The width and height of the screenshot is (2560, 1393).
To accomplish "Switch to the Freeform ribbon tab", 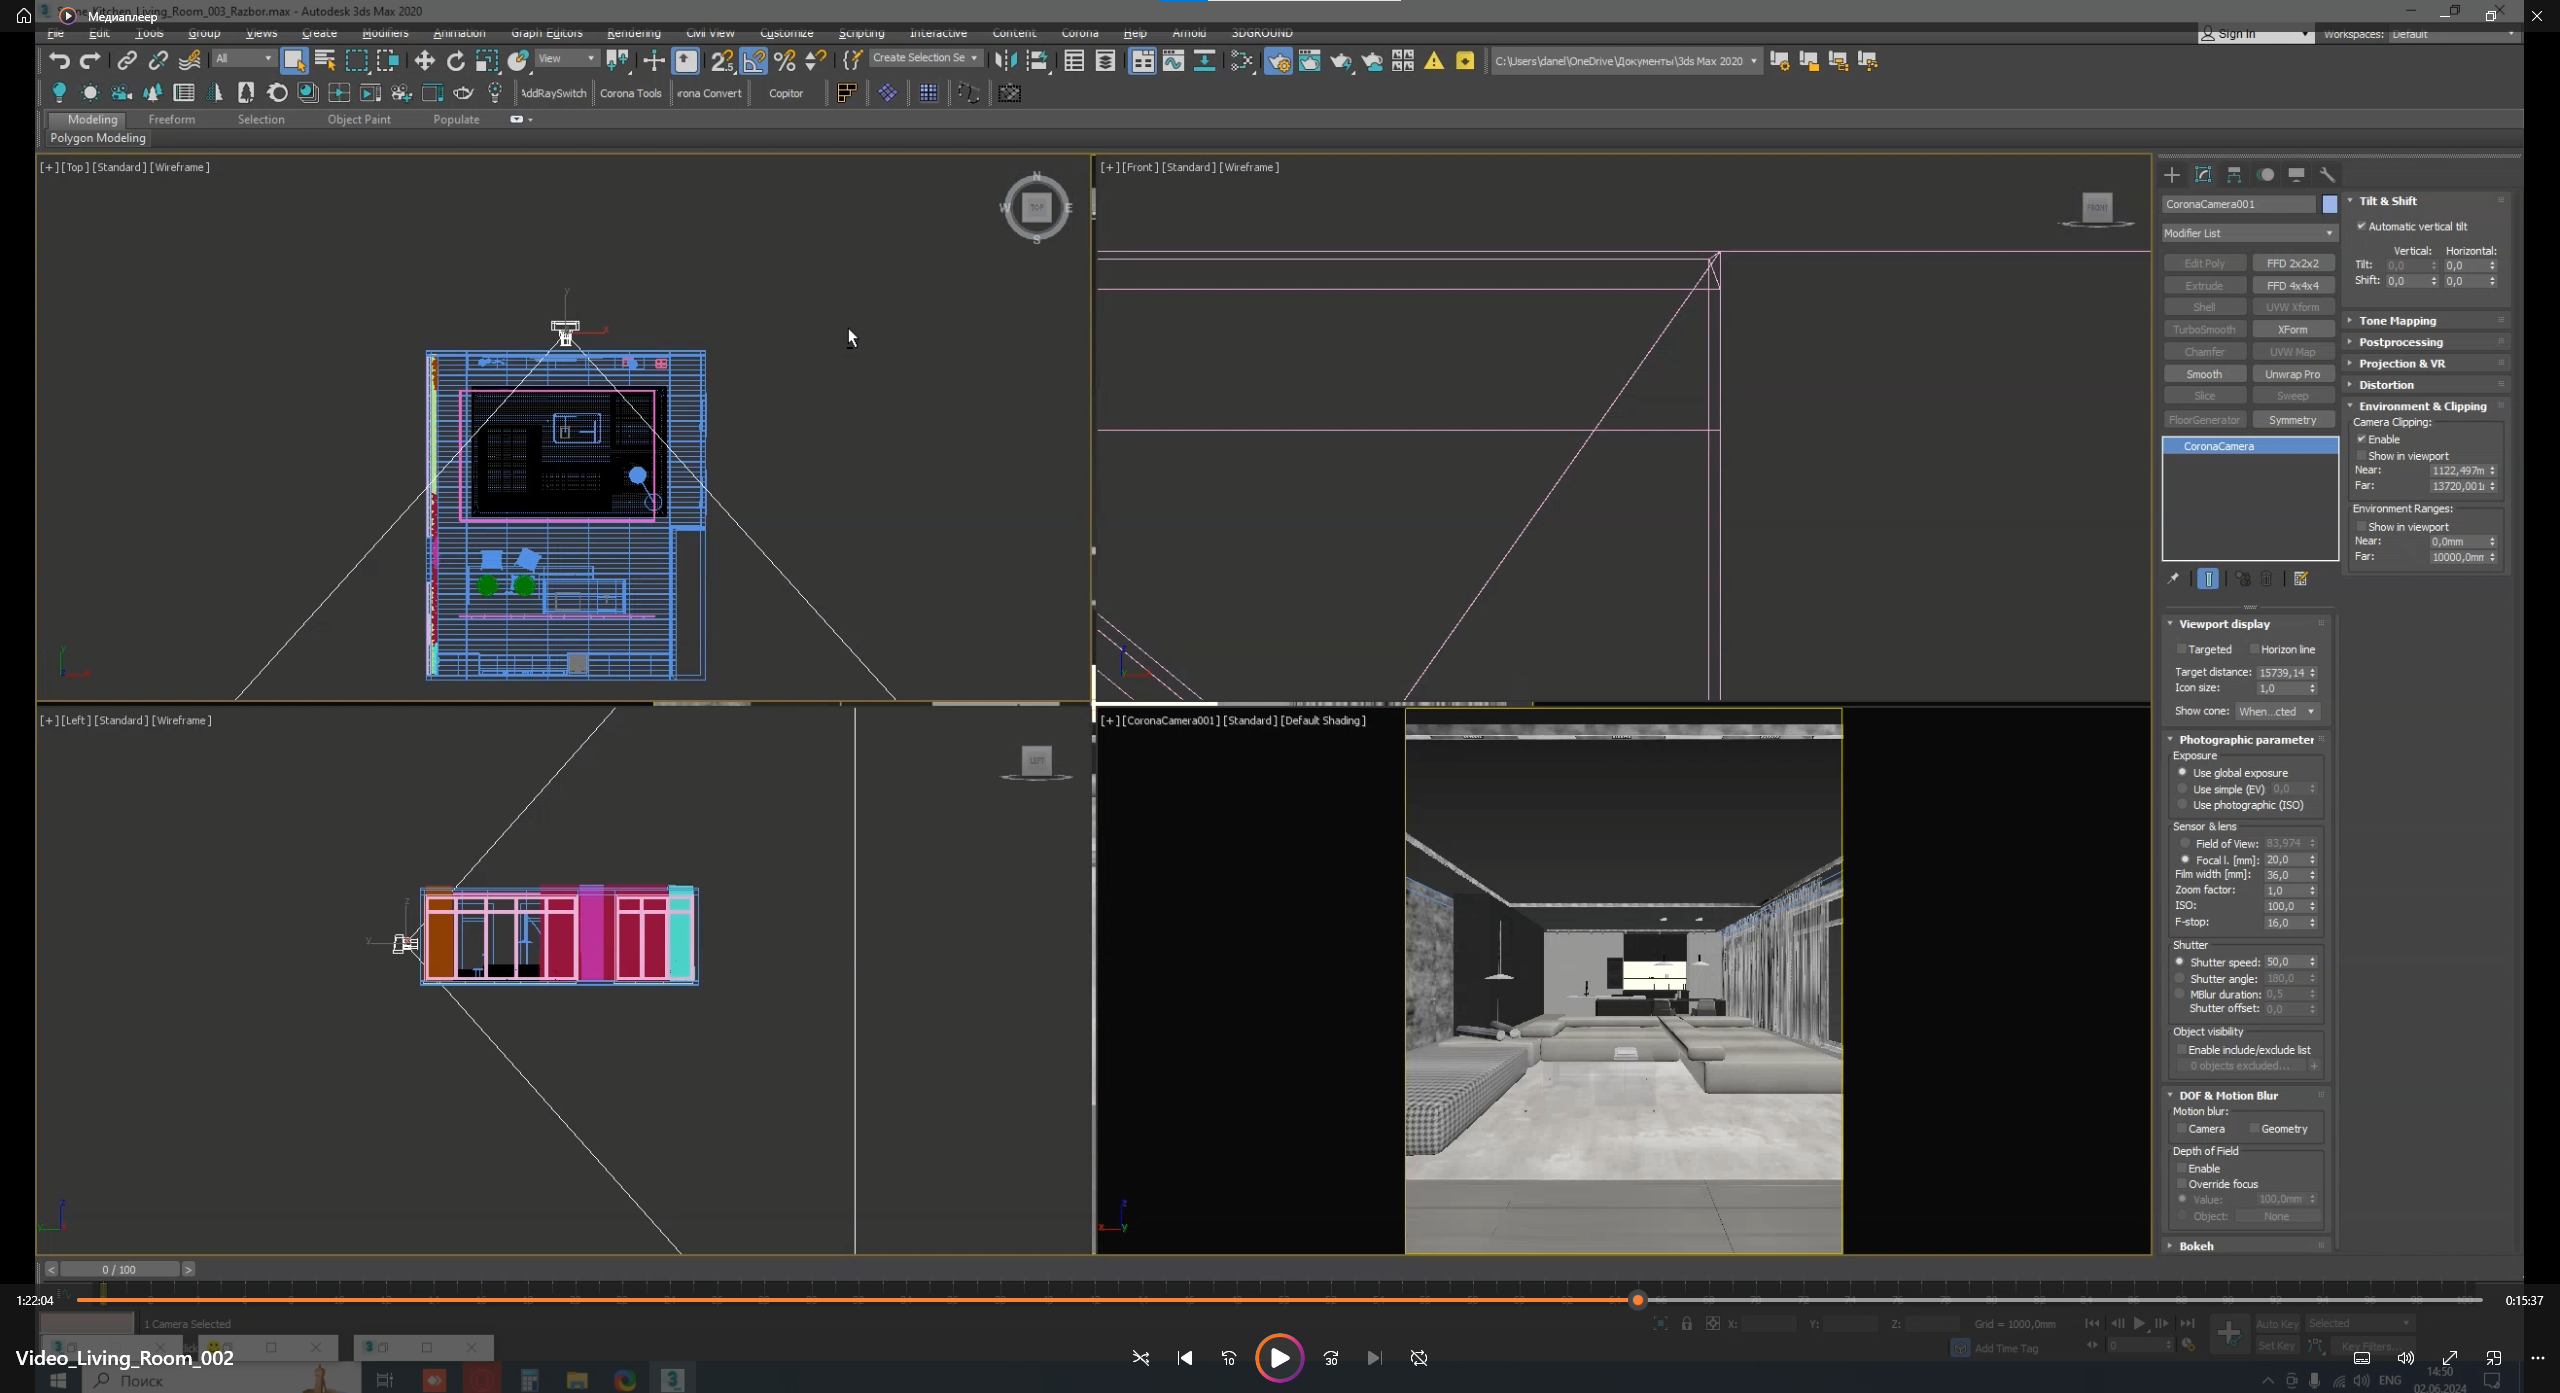I will (x=172, y=119).
